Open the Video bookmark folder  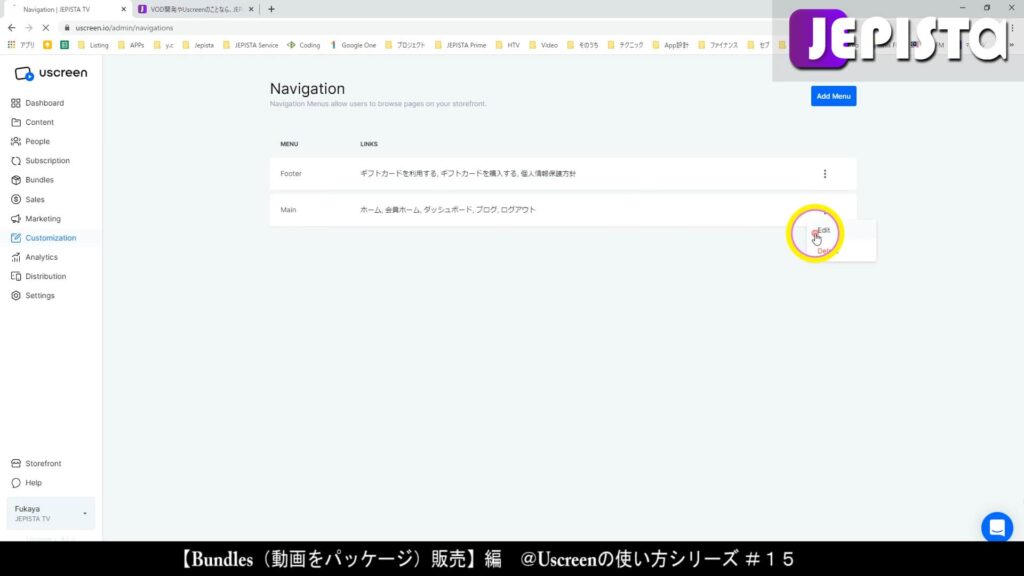click(543, 45)
